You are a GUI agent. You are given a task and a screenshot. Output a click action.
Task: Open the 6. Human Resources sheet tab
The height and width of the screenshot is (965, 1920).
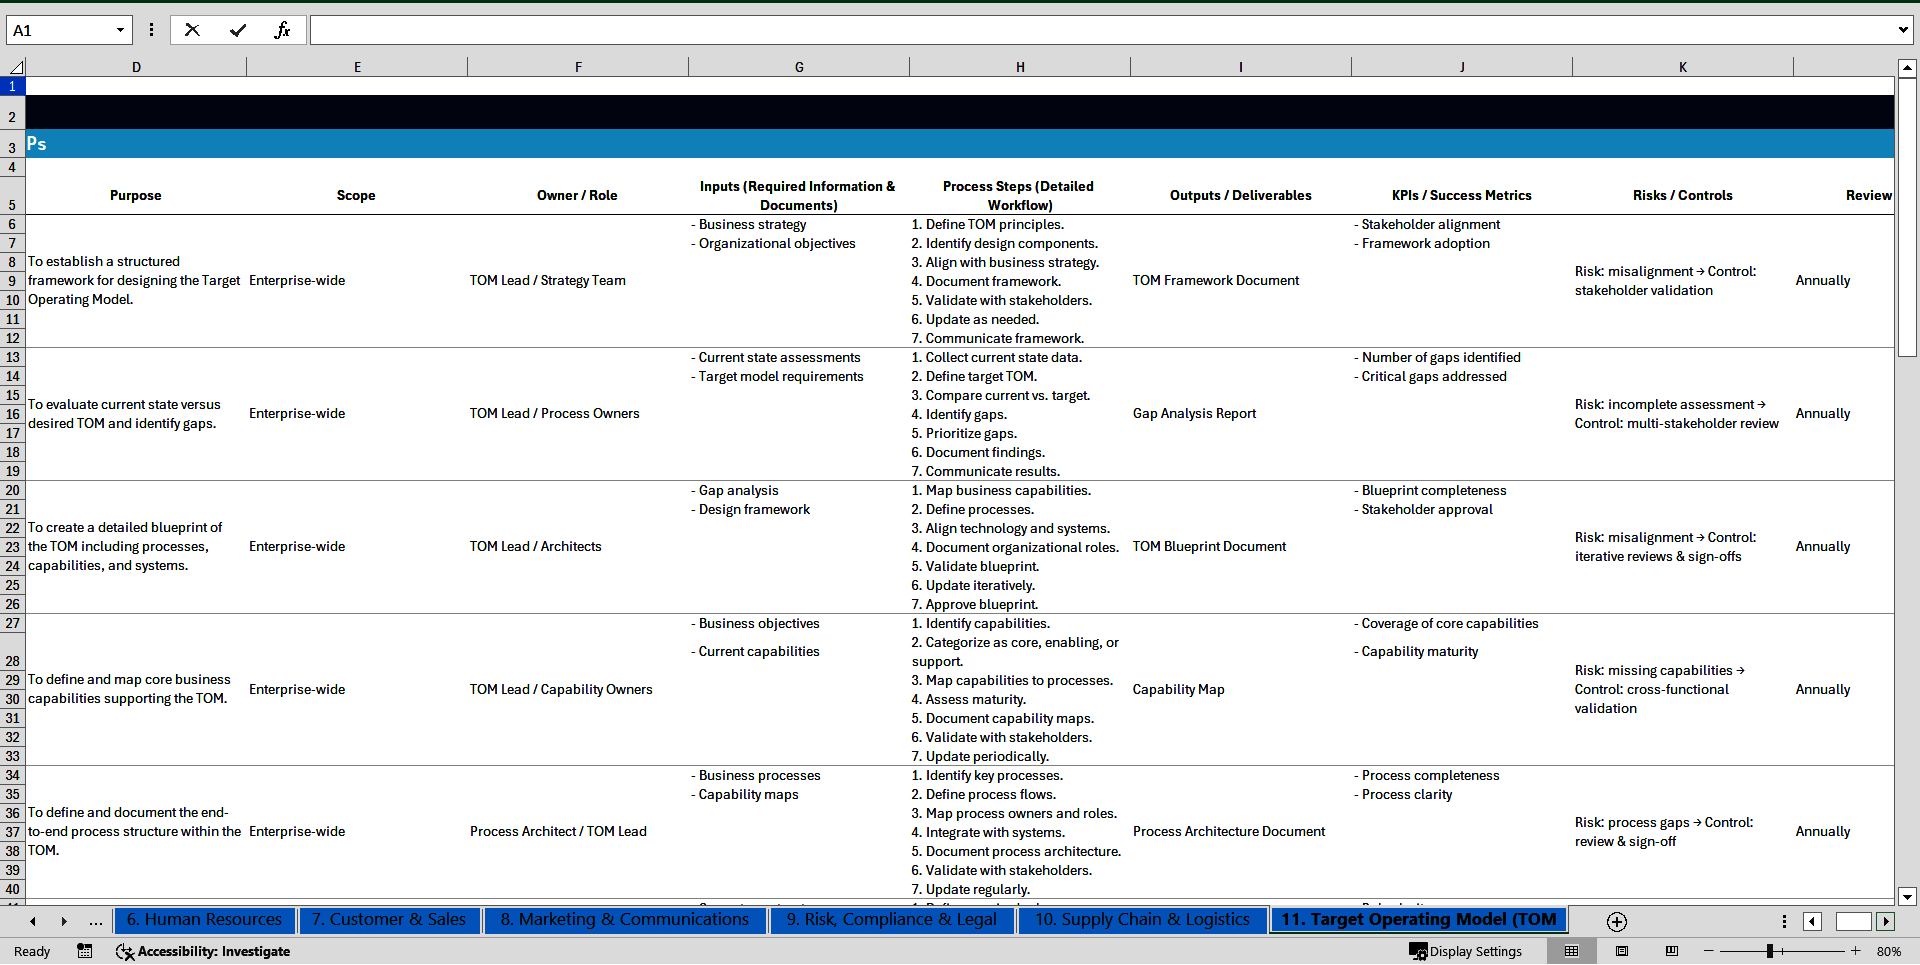pos(204,920)
